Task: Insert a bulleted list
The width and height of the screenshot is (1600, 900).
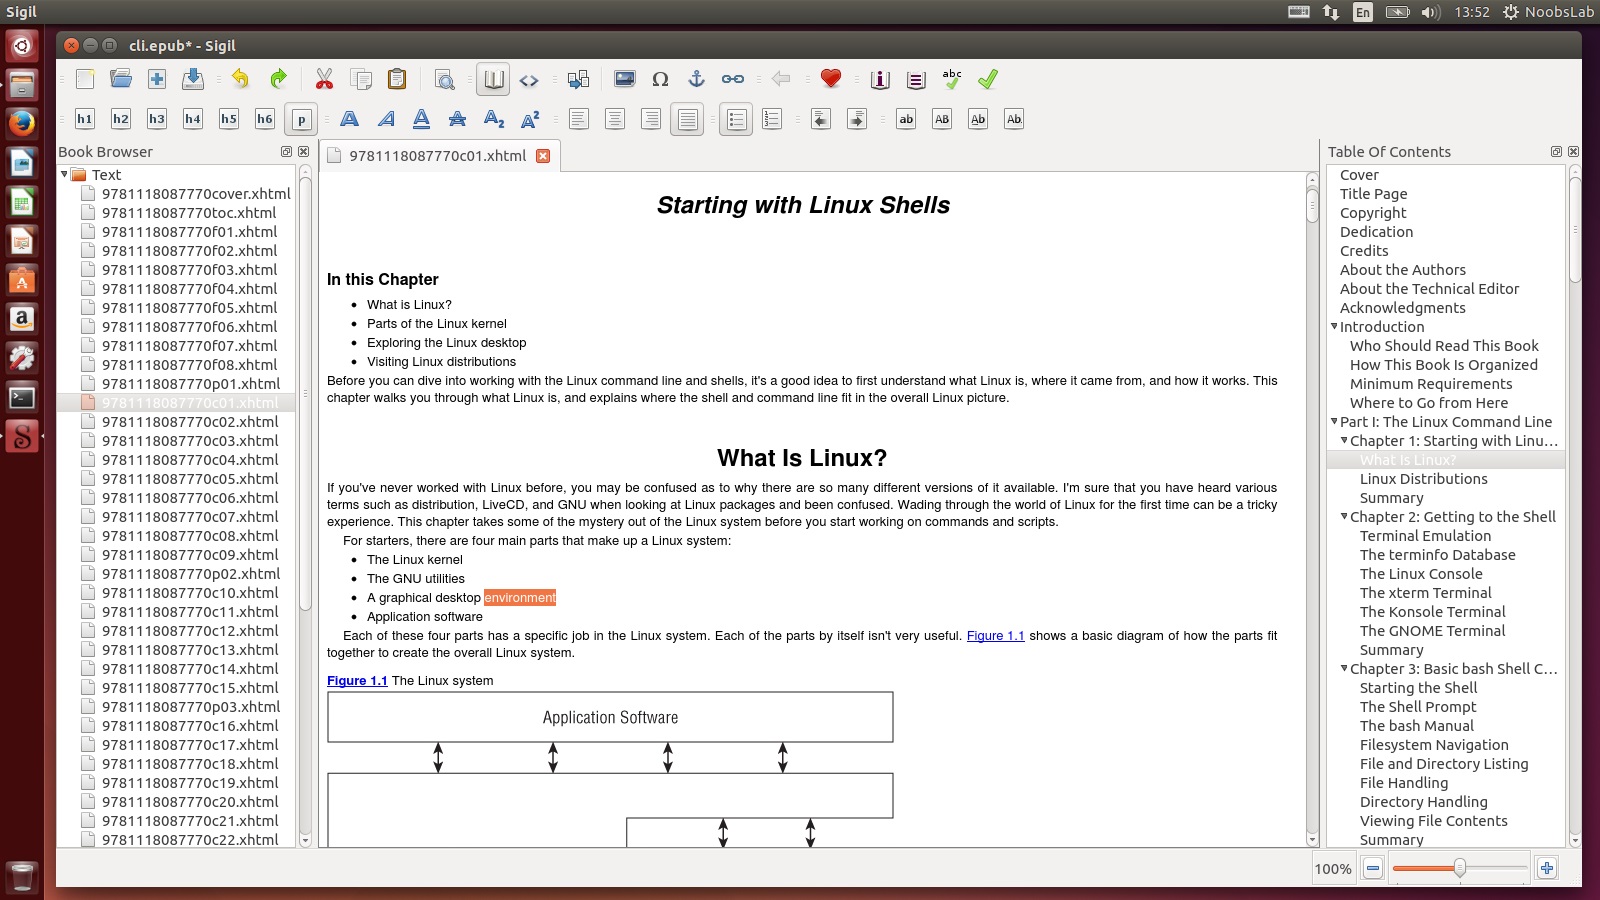Action: coord(736,119)
